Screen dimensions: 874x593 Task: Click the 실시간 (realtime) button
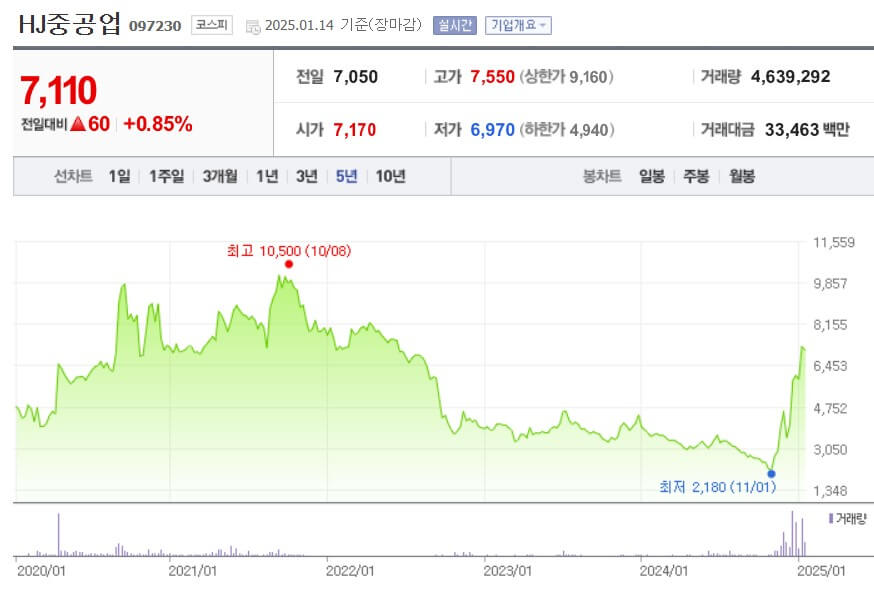(x=458, y=24)
